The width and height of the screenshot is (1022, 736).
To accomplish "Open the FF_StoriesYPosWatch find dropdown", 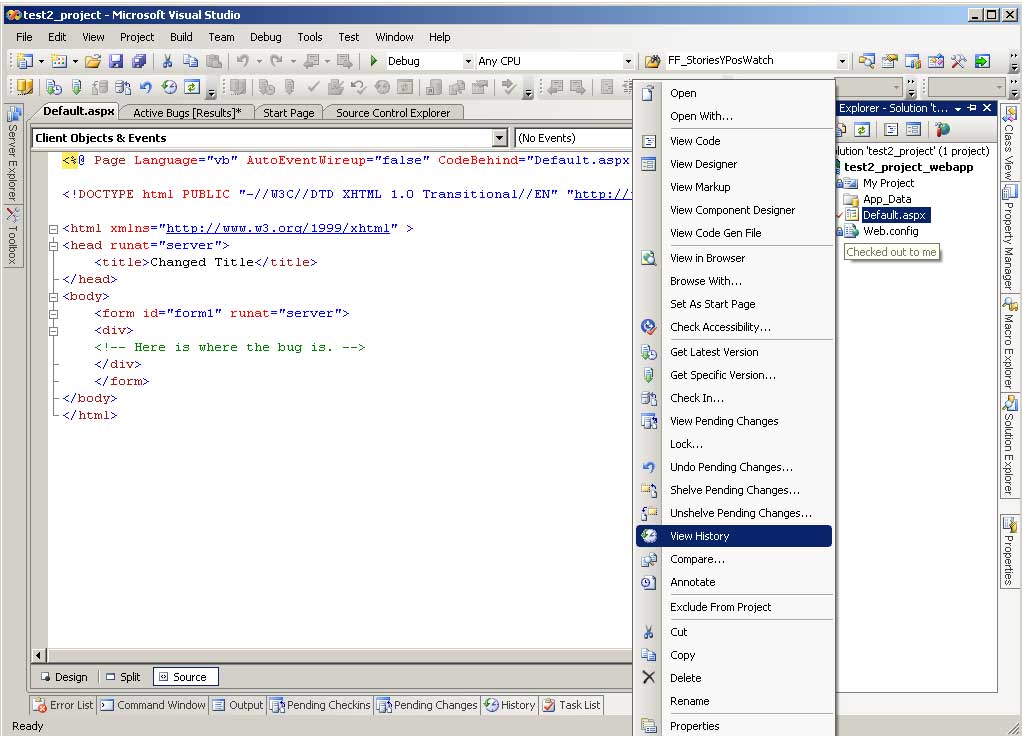I will click(x=841, y=61).
